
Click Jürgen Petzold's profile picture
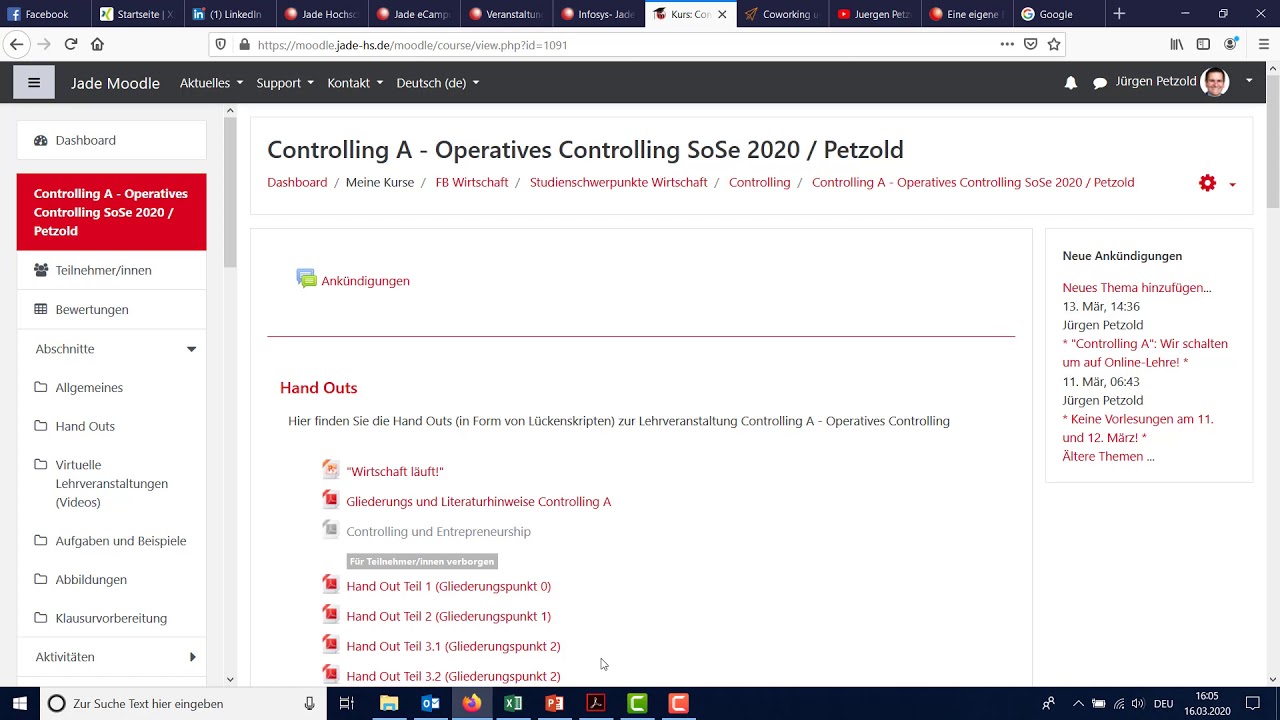(1215, 82)
